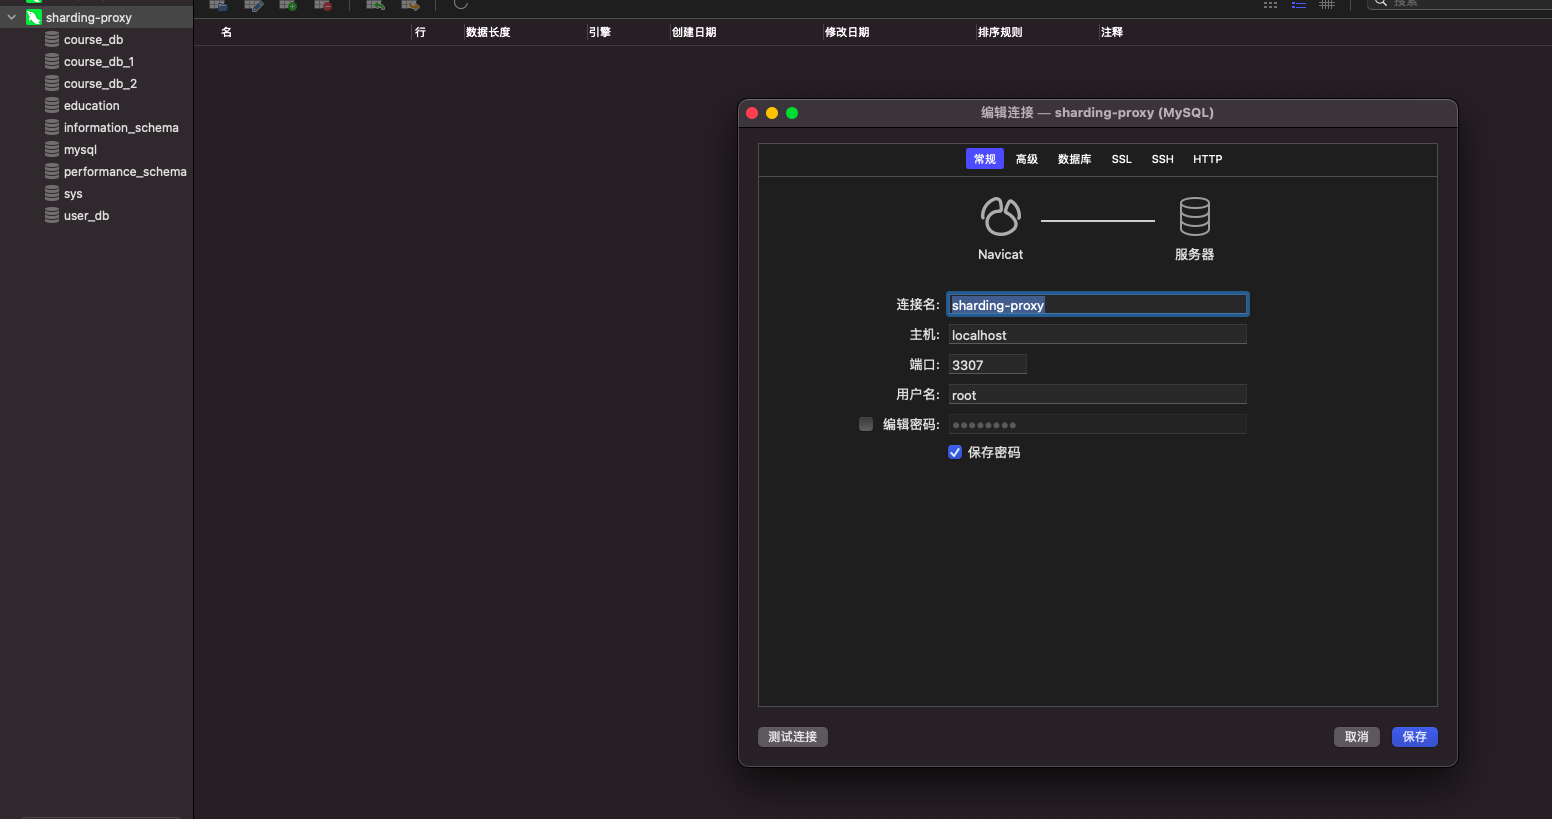Focus the 用户名 field showing root
Viewport: 1552px width, 819px height.
1098,394
